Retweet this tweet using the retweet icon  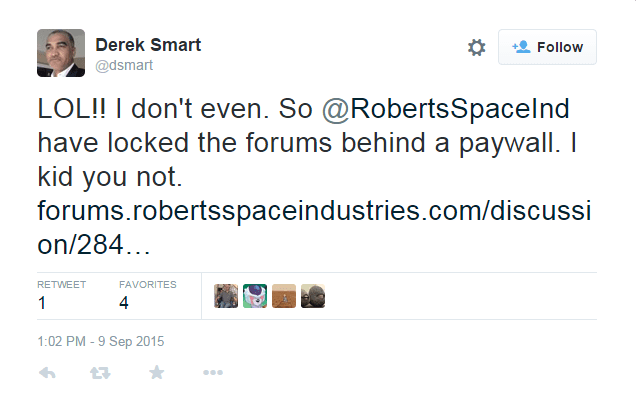tap(101, 373)
